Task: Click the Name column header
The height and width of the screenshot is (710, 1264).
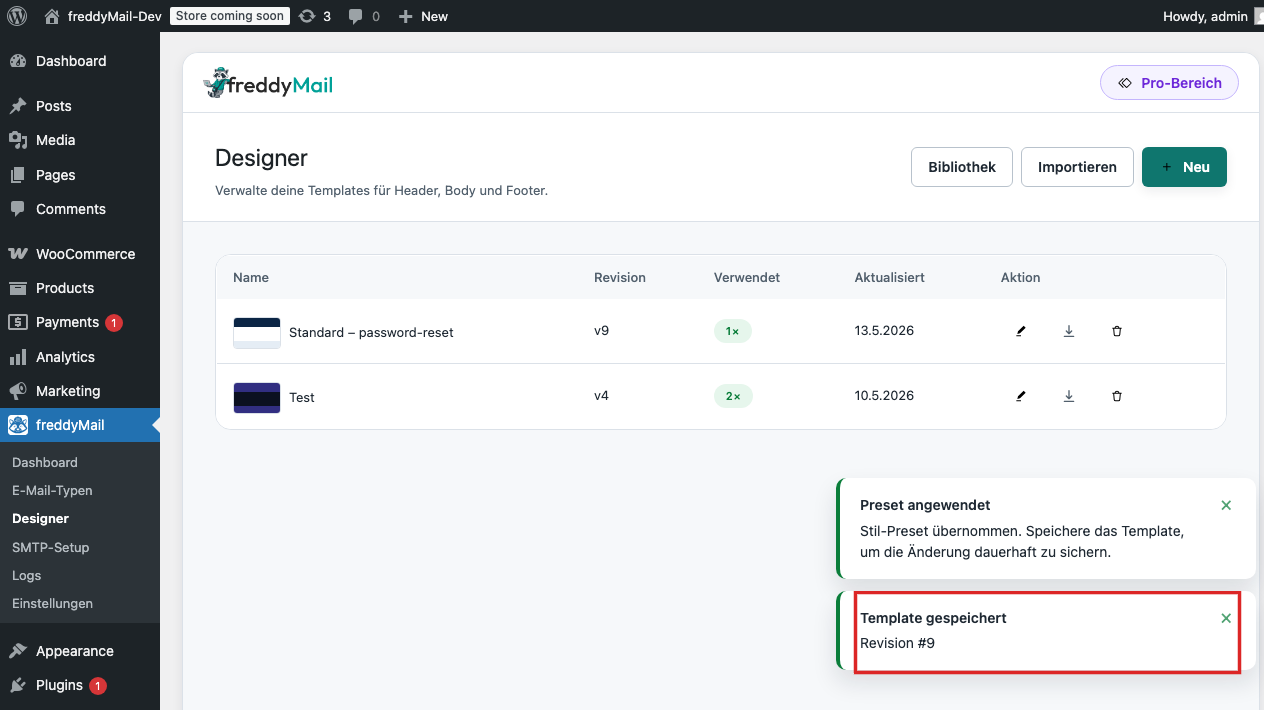Action: (x=251, y=277)
